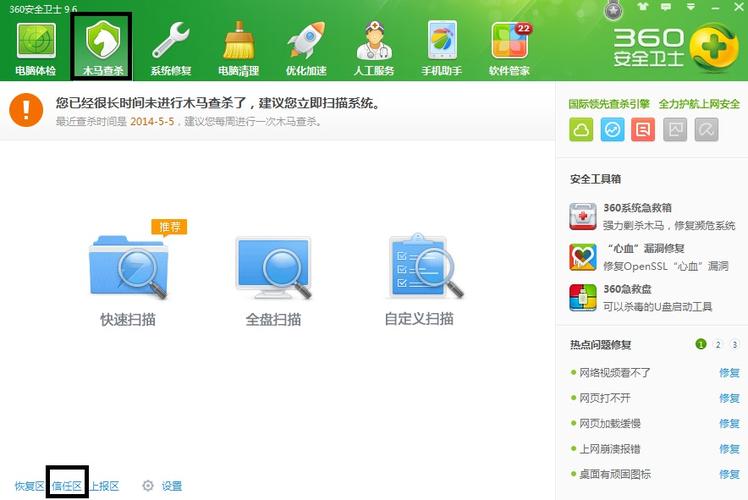Click 网络视频看不了 item text
Viewport: 748px width, 500px height.
click(x=614, y=373)
